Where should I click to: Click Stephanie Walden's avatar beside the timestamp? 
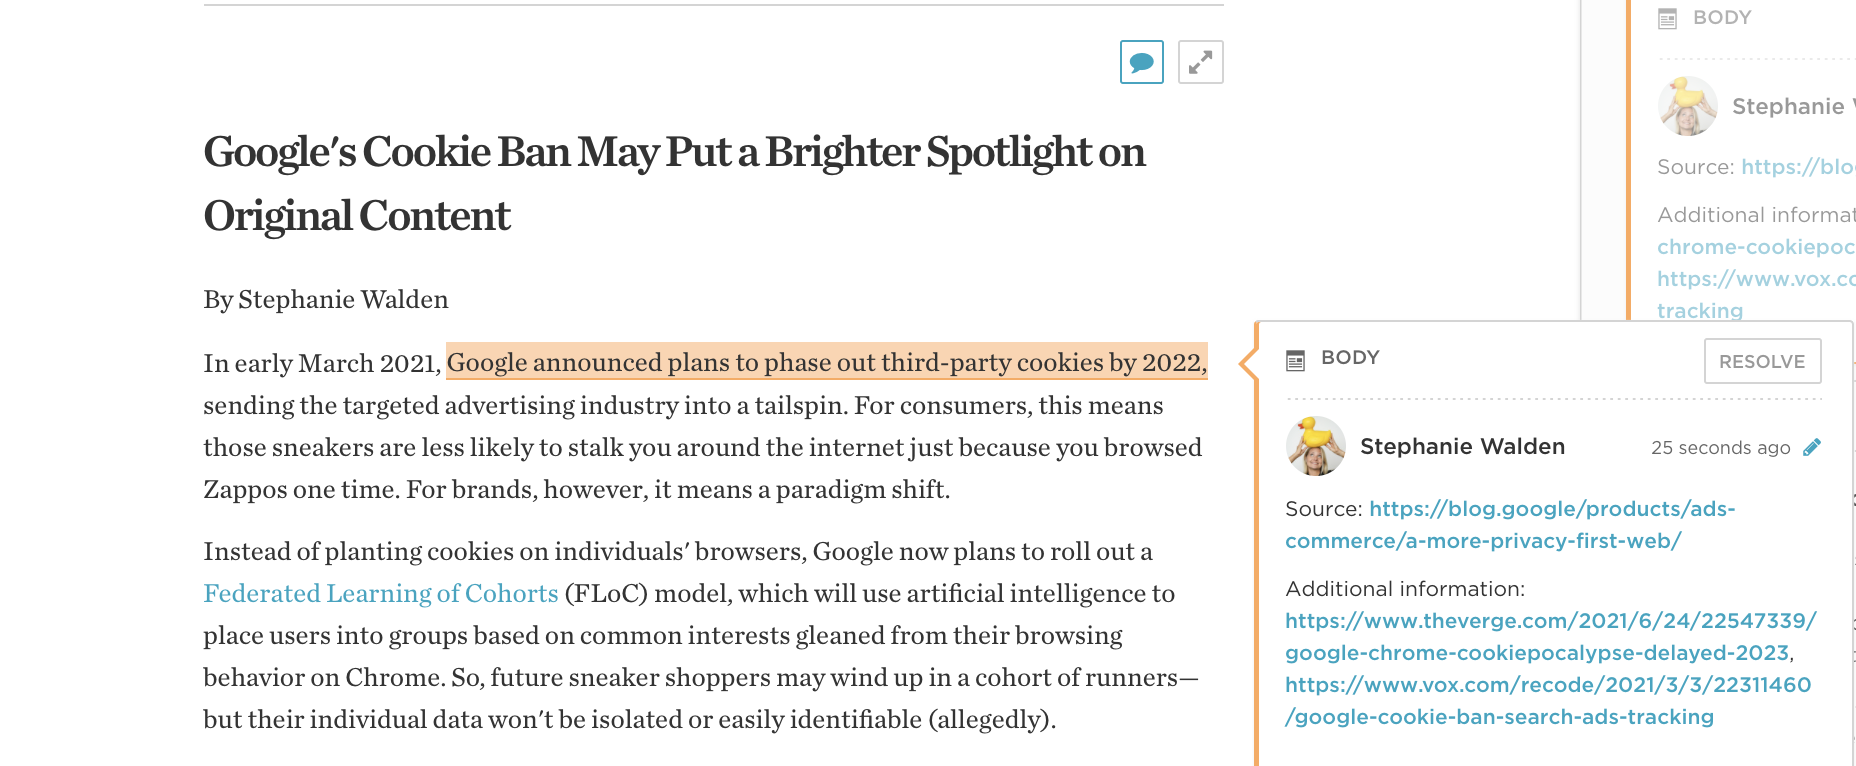[x=1315, y=446]
